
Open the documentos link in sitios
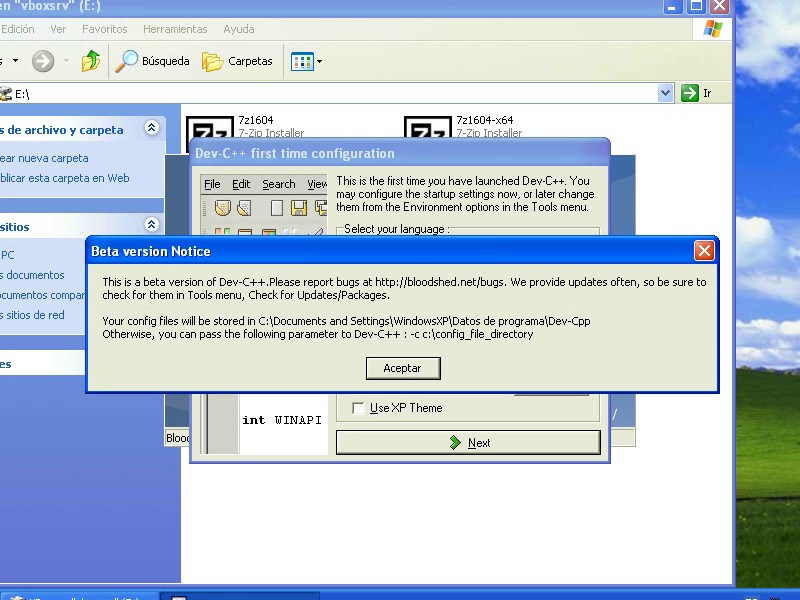point(33,275)
